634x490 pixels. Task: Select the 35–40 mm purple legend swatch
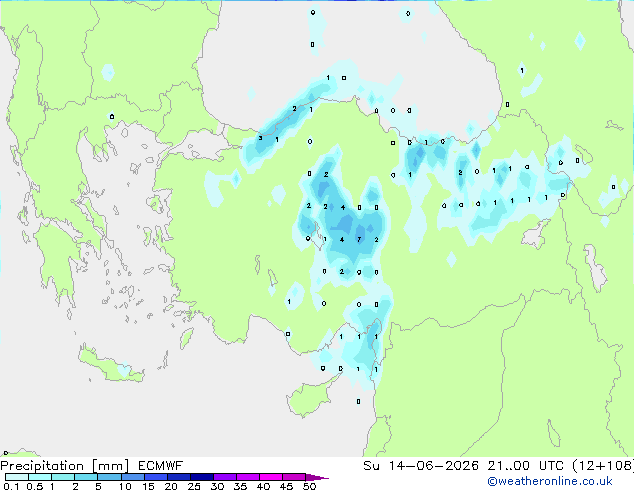[248, 477]
